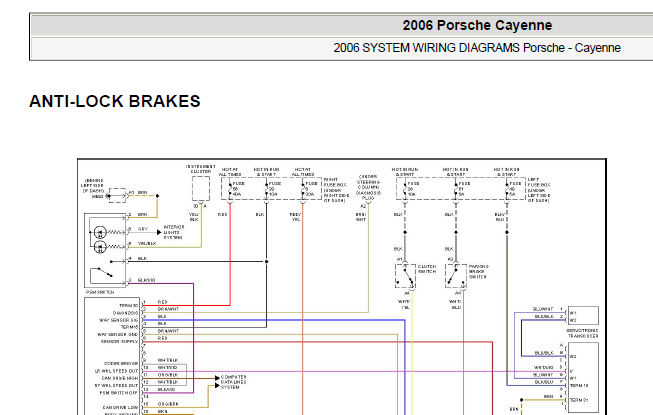The width and height of the screenshot is (653, 415).
Task: Click the "ORG/BRN" wire label at pin 15
Action: 168,404
